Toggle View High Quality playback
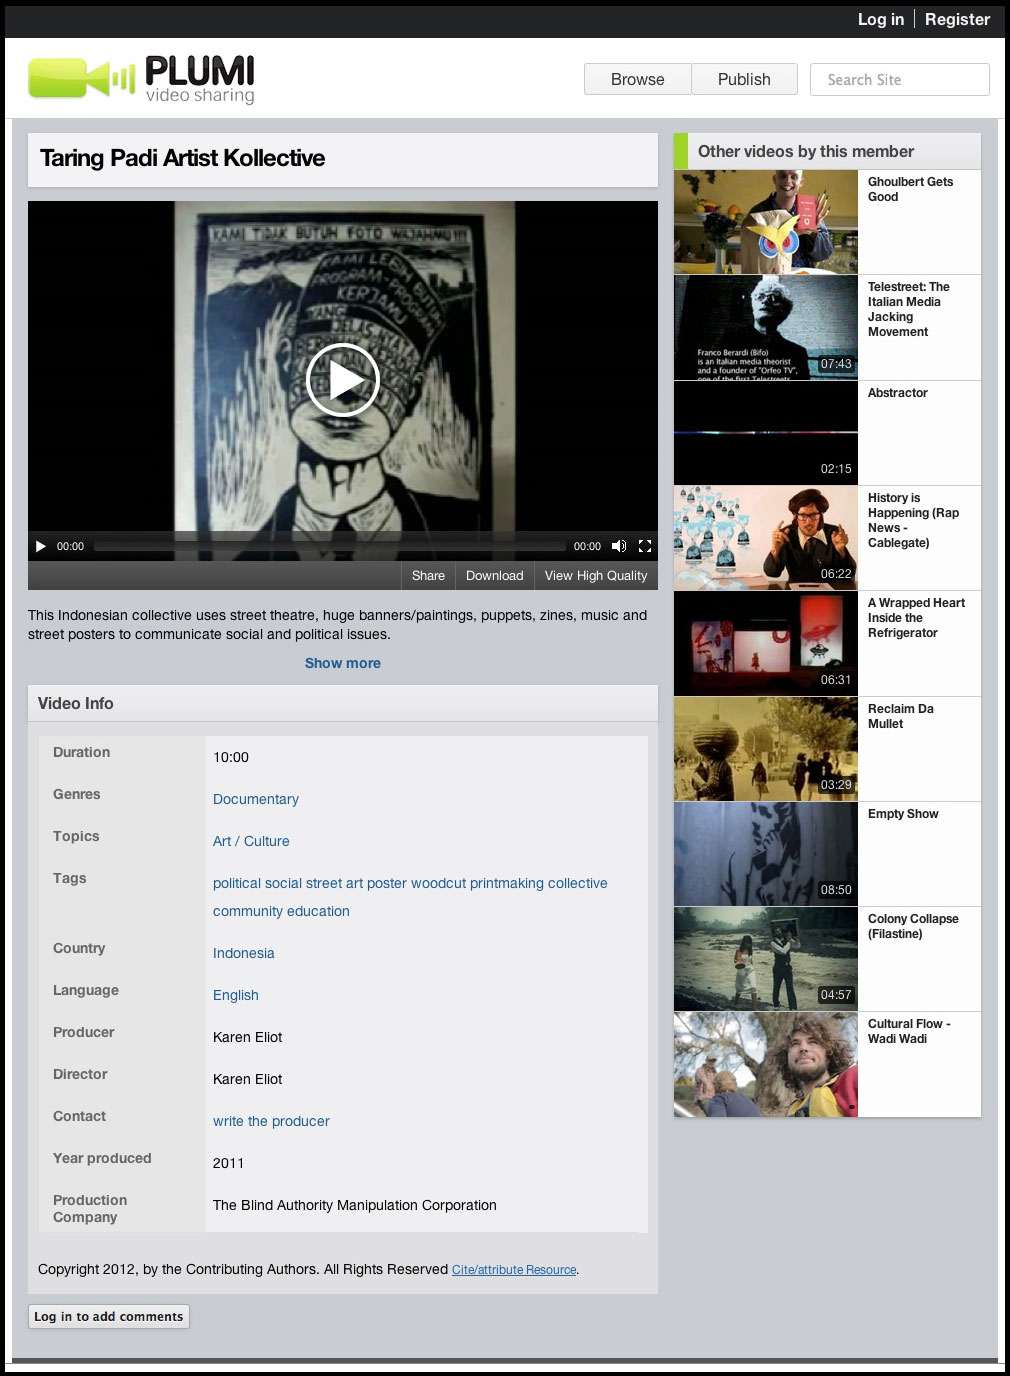Viewport: 1010px width, 1376px height. (x=595, y=575)
